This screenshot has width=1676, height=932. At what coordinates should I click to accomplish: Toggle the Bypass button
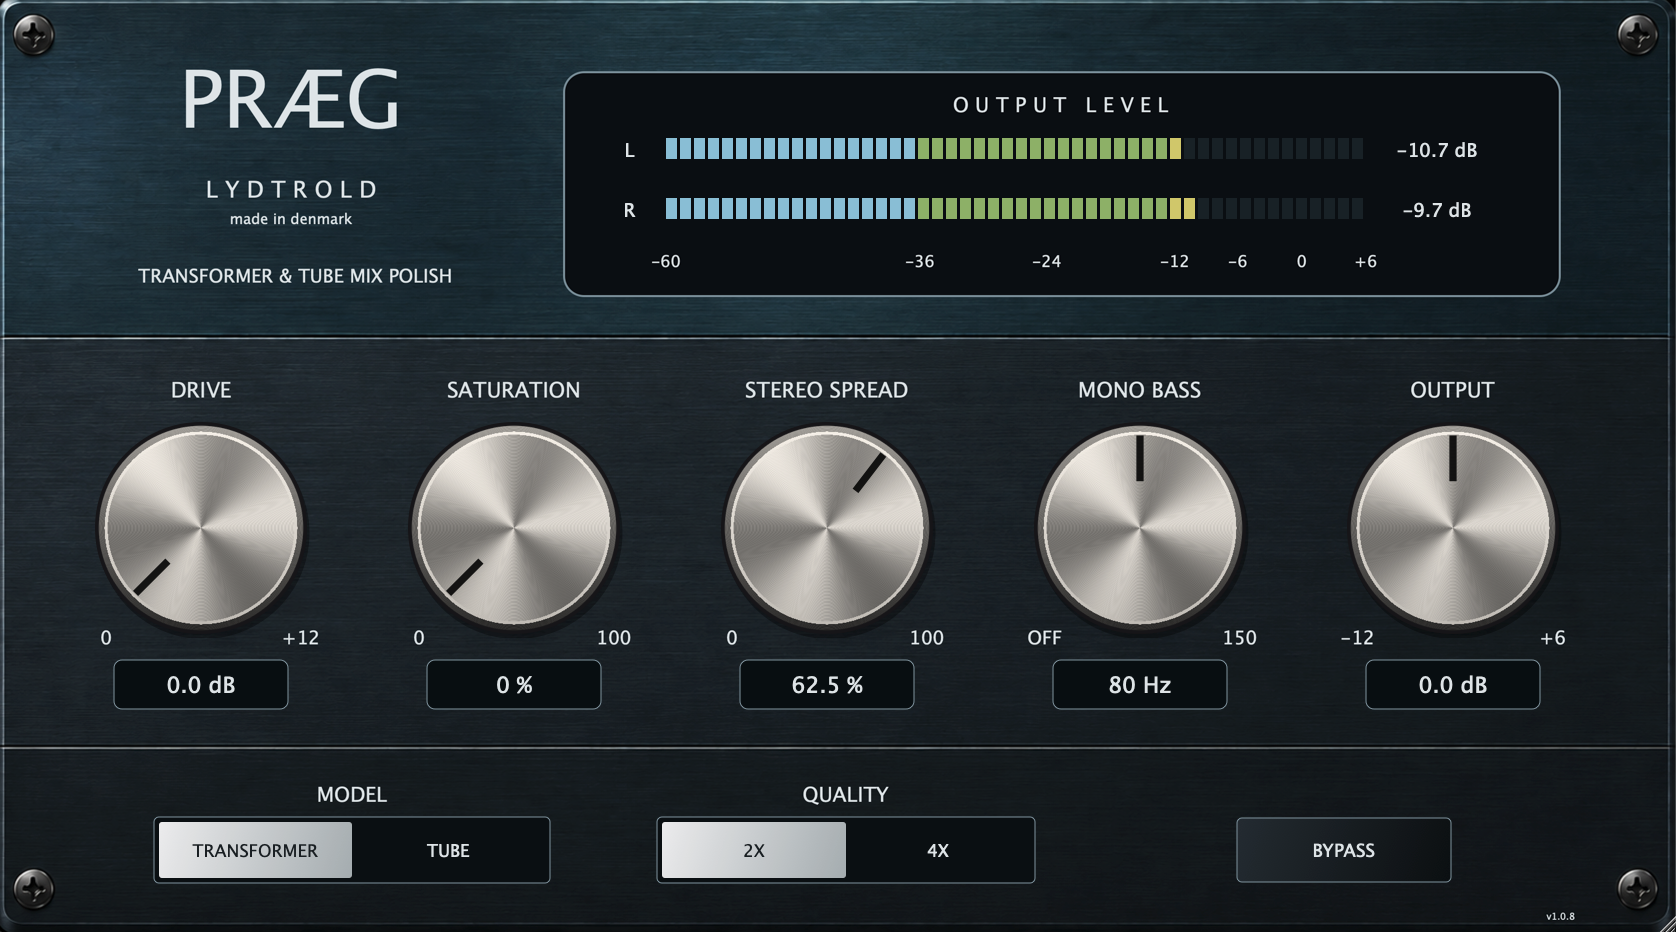(1343, 850)
